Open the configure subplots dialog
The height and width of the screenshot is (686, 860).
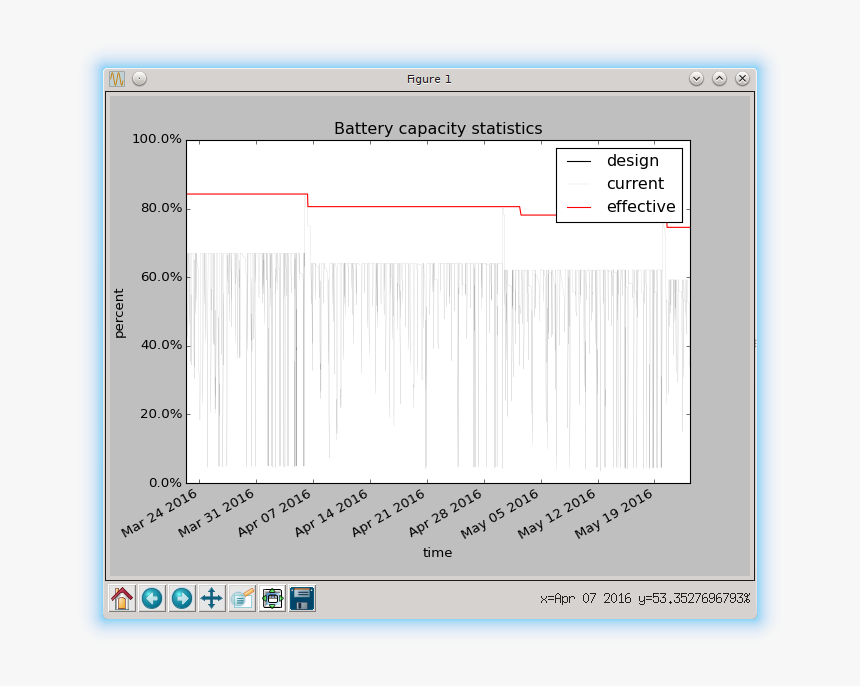tap(272, 598)
